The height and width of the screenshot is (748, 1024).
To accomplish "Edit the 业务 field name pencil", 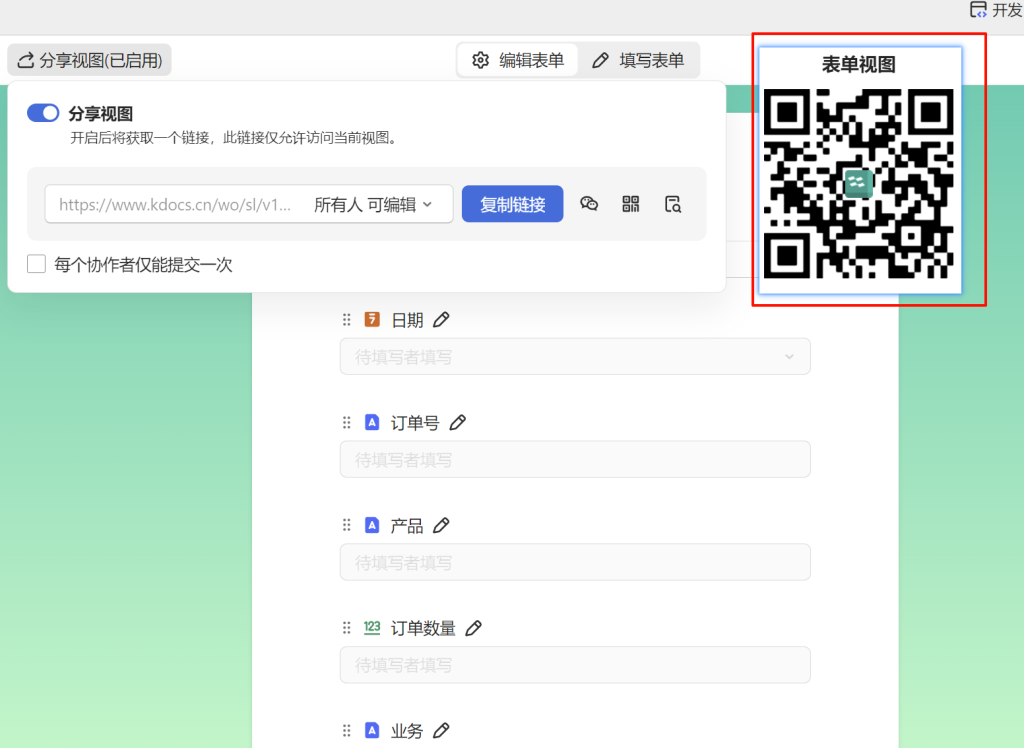I will click(441, 730).
